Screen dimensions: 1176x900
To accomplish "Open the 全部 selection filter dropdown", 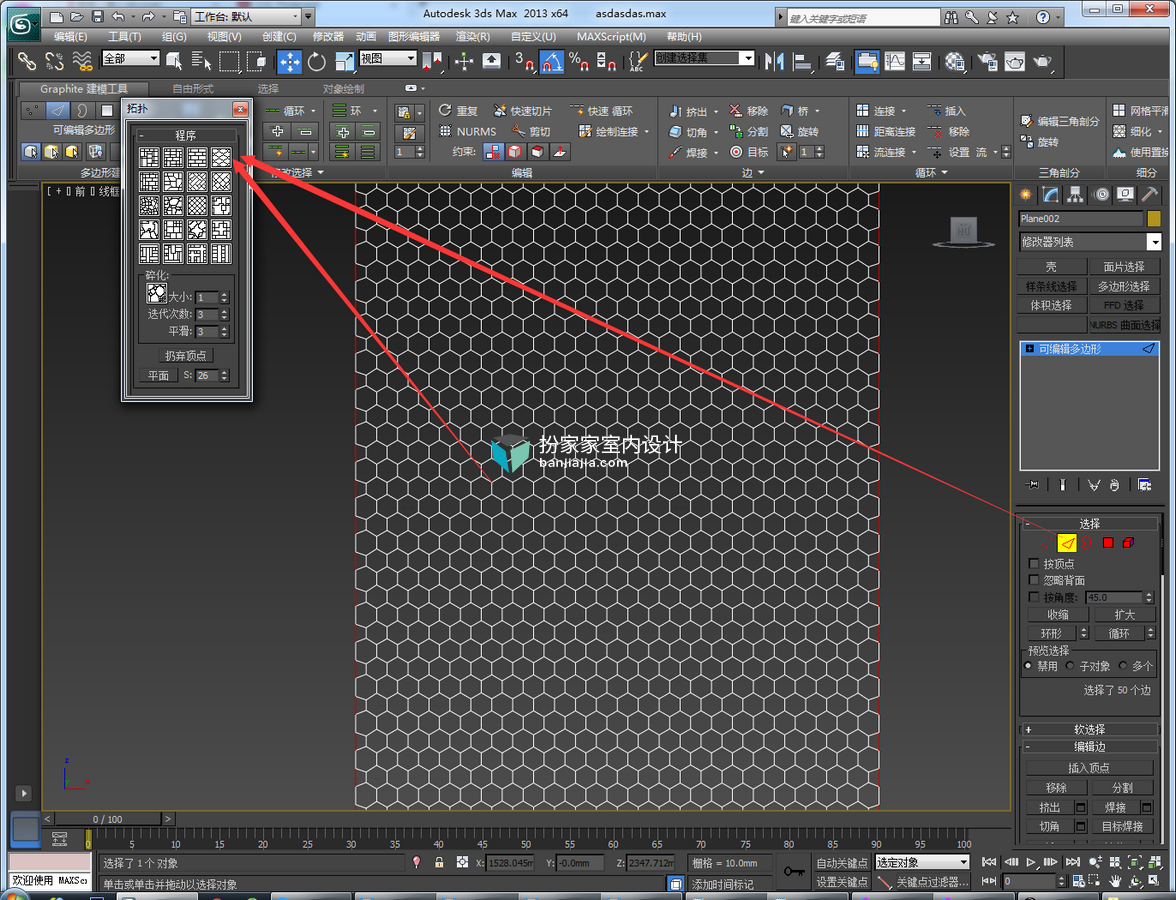I will (131, 58).
